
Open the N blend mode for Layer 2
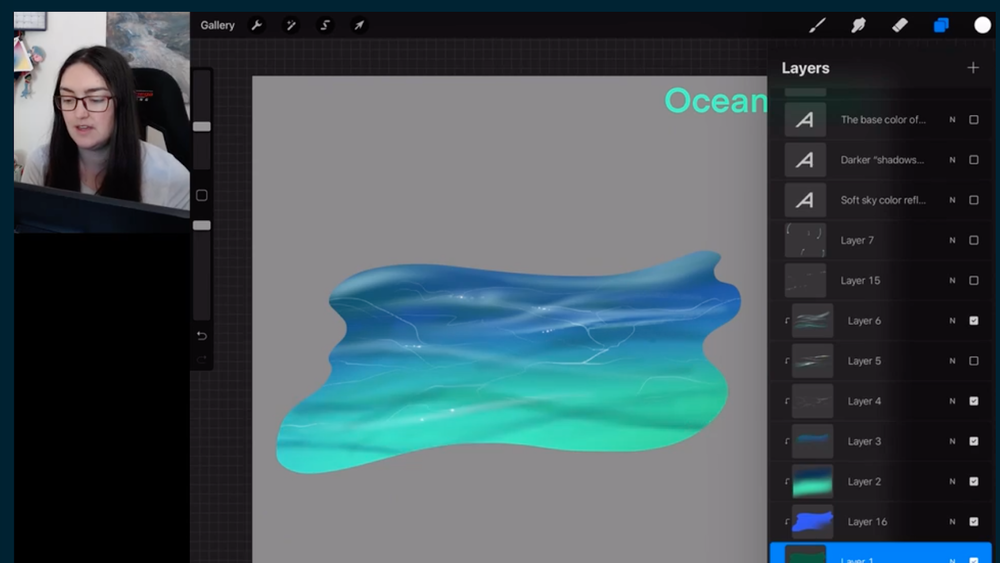click(x=952, y=481)
